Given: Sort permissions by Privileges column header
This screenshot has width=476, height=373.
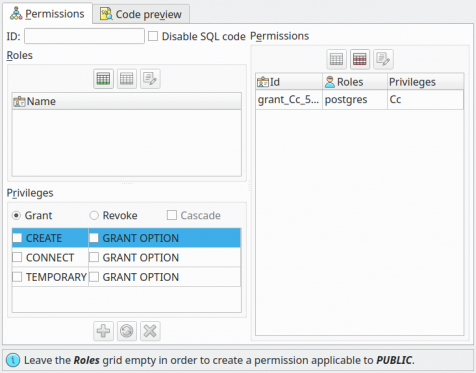Looking at the screenshot, I should click(425, 82).
